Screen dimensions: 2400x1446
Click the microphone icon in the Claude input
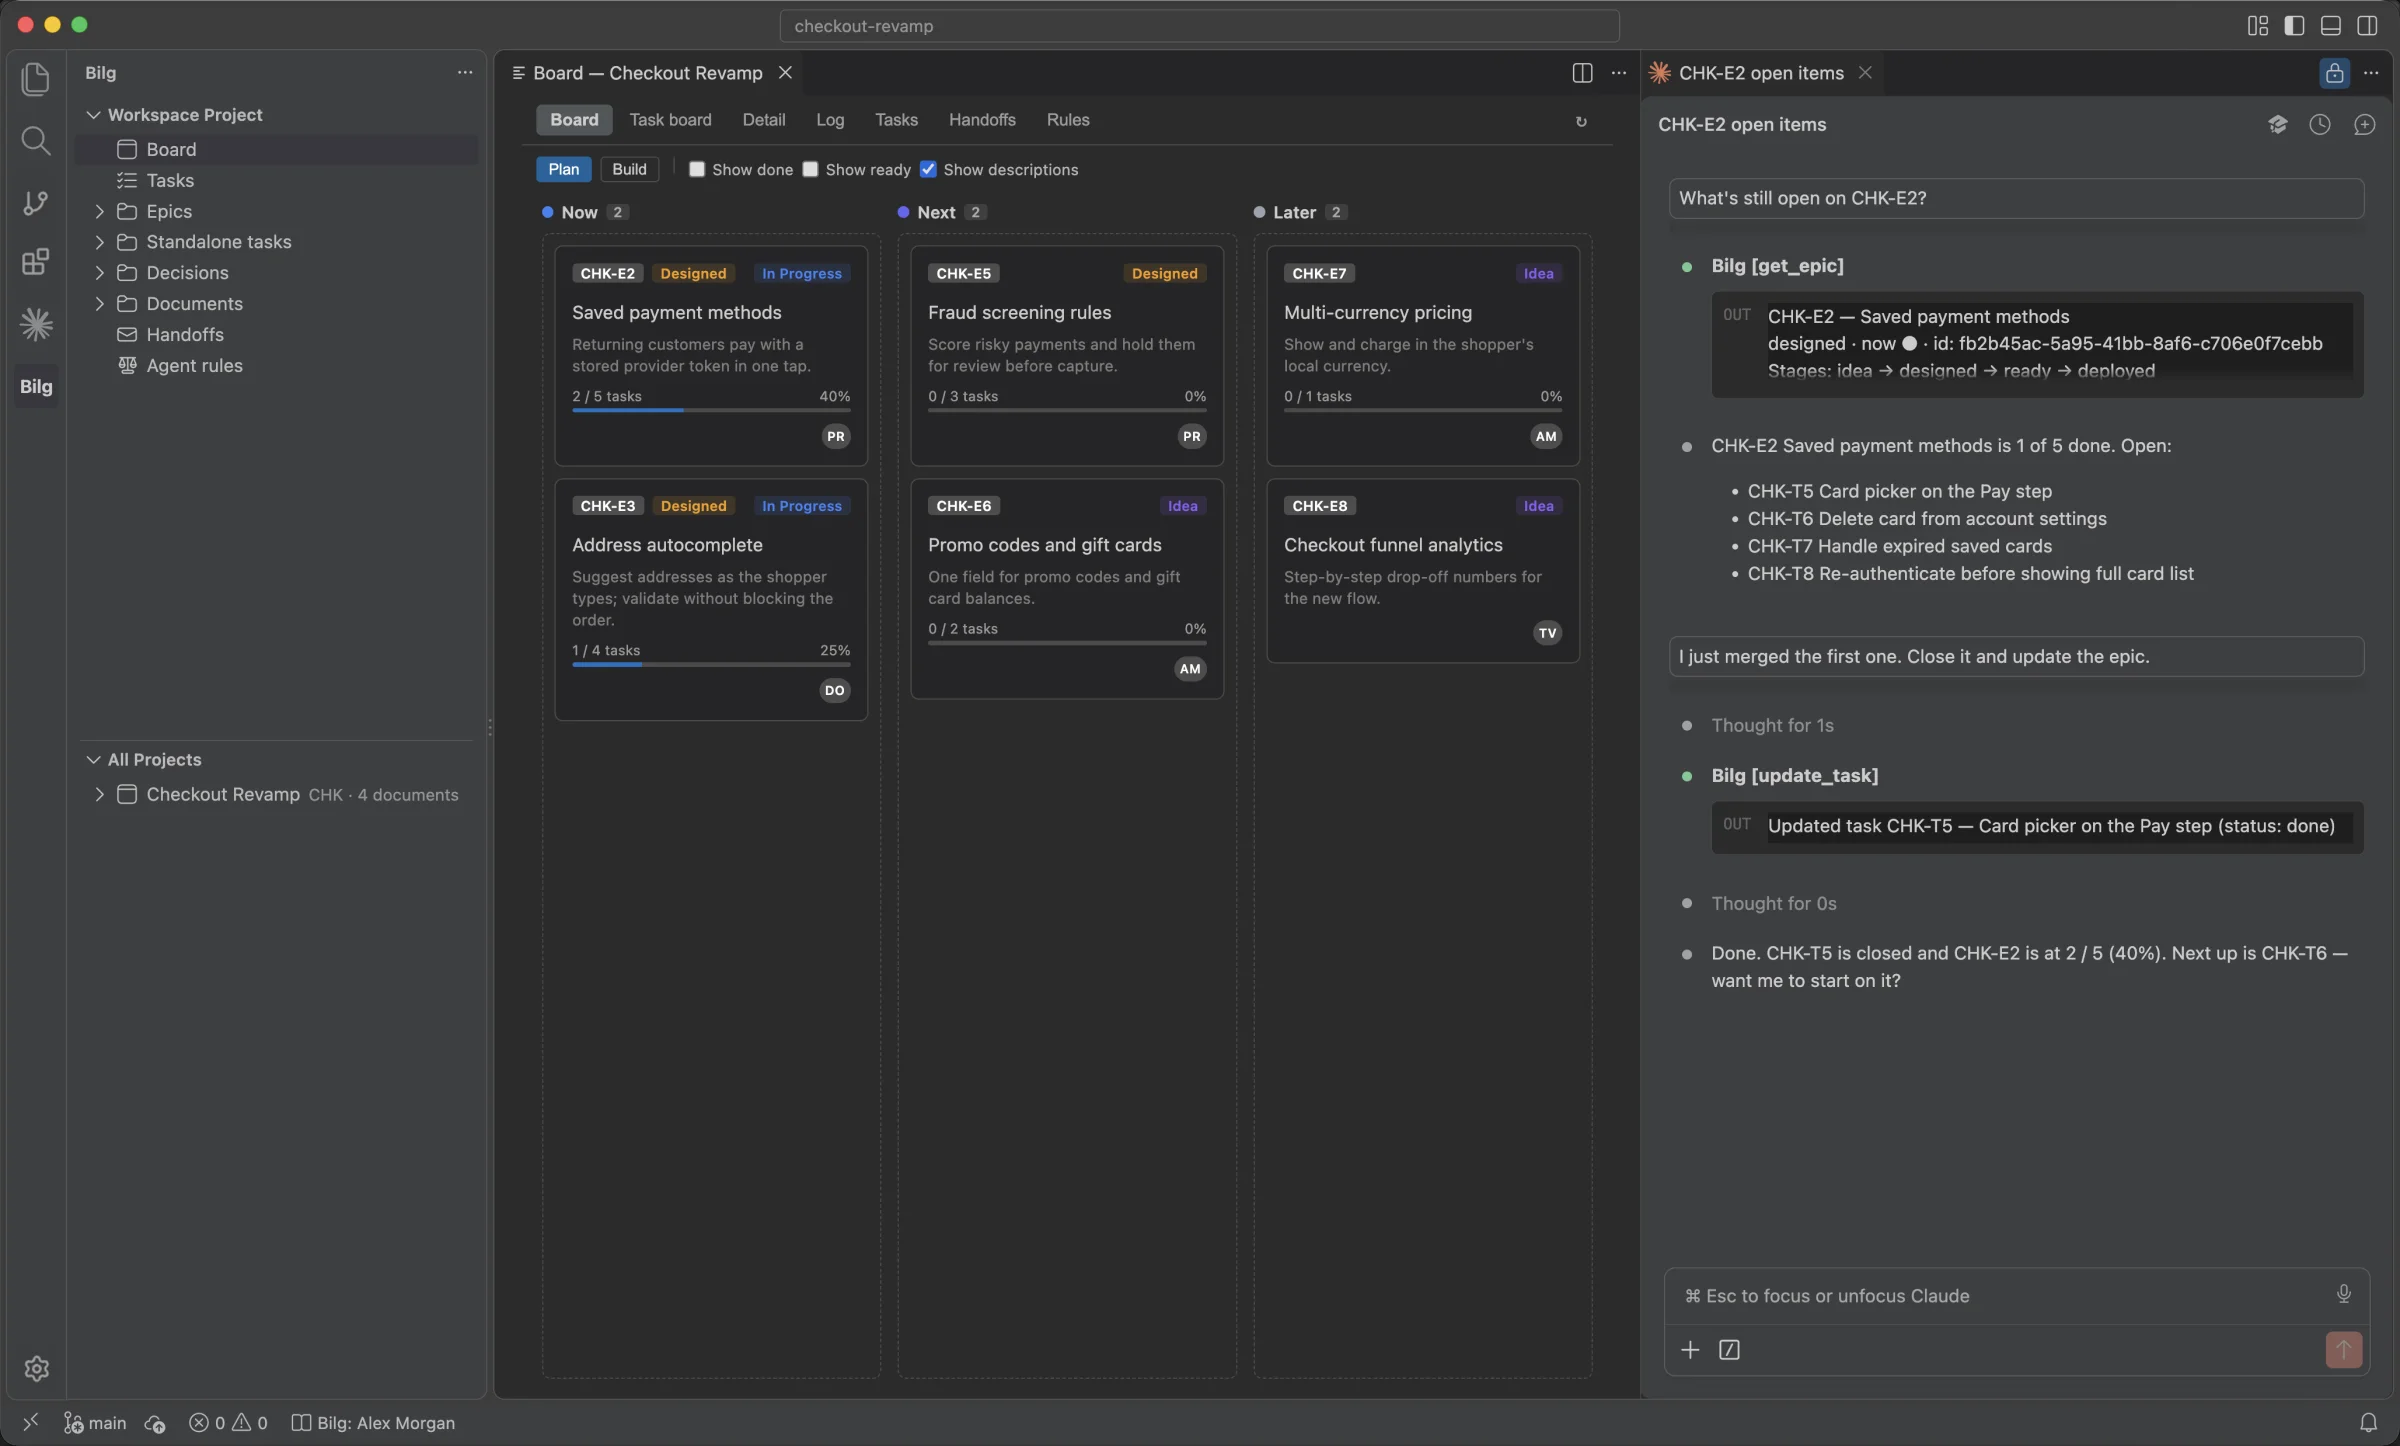tap(2343, 1294)
